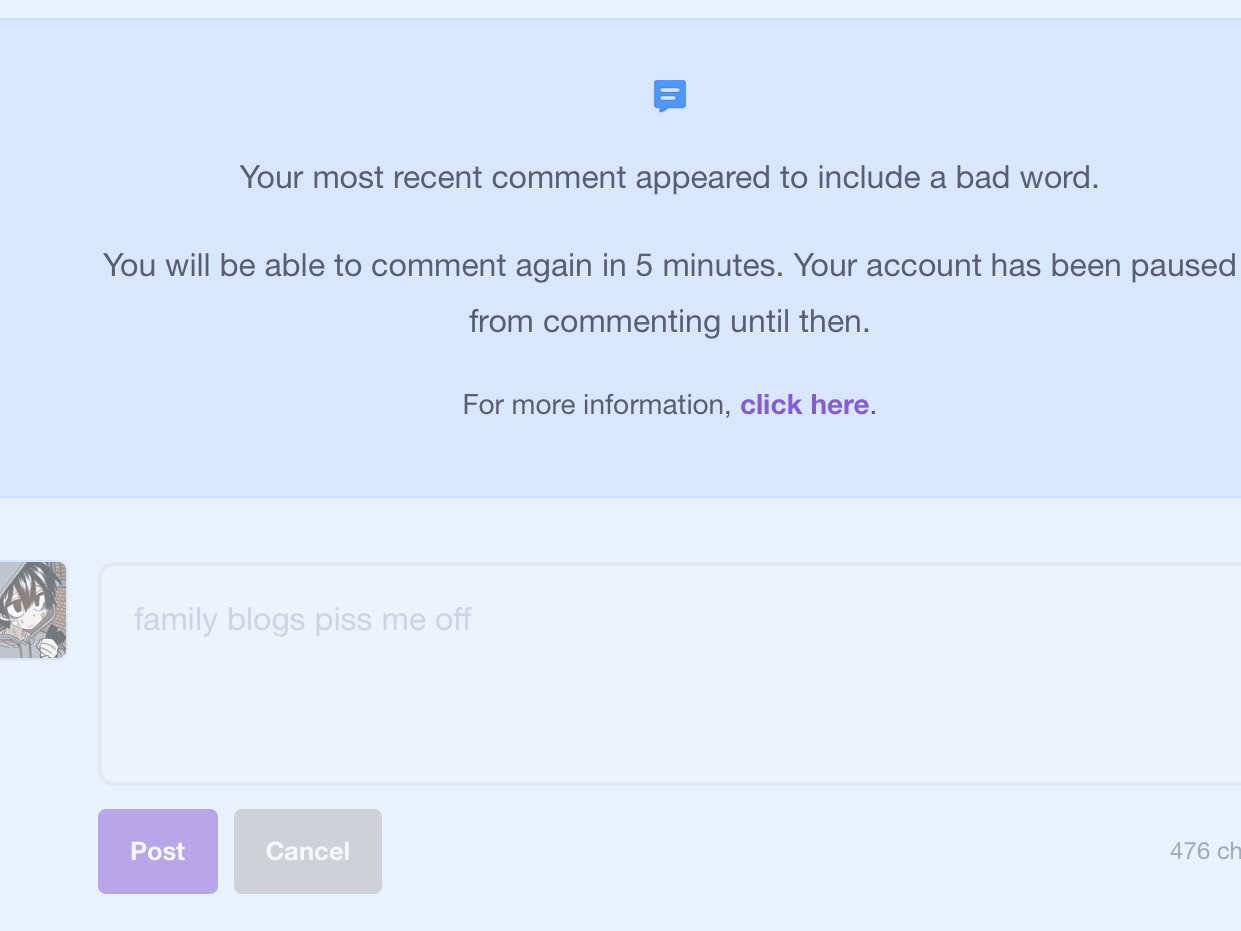Screen dimensions: 1241x931
Task: Submit the comment with the Post button
Action: pyautogui.click(x=158, y=851)
